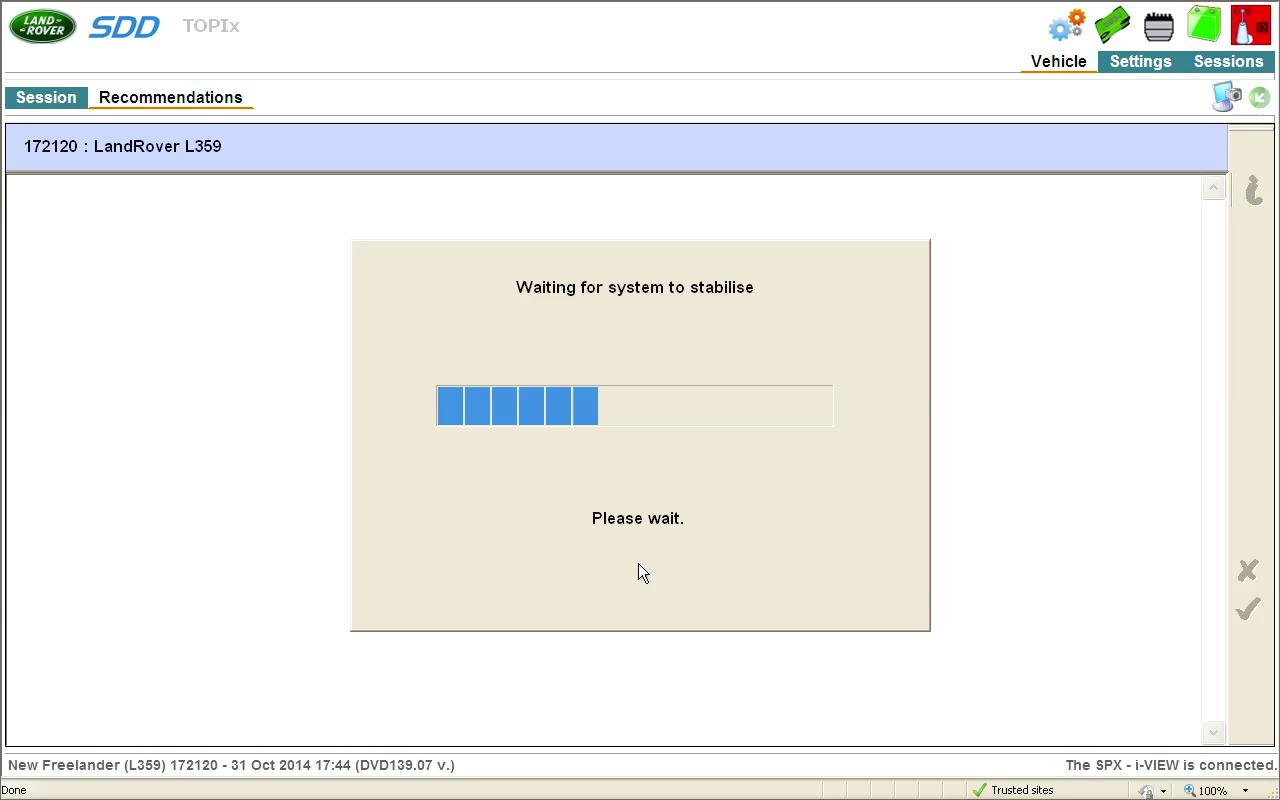This screenshot has height=800, width=1280.
Task: Click the information 'i' icon in sidebar
Action: 1253,189
